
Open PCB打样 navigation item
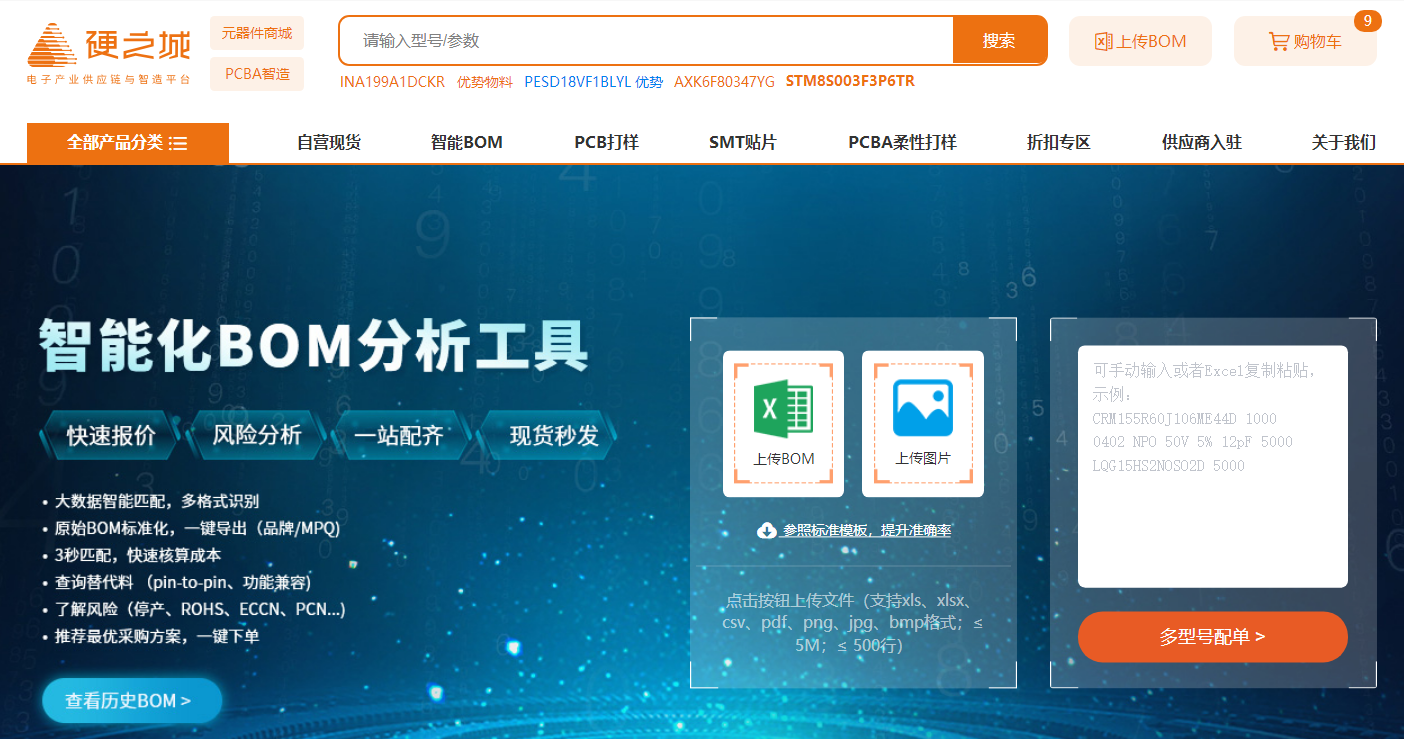point(606,143)
